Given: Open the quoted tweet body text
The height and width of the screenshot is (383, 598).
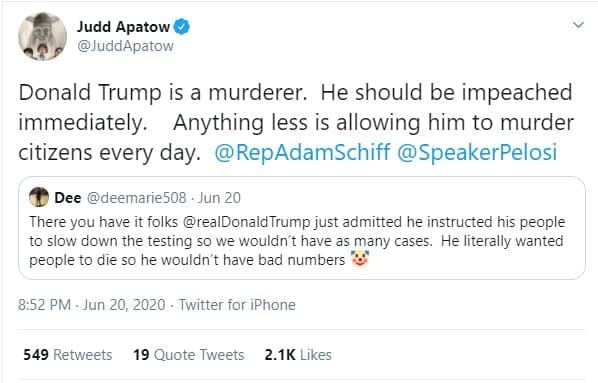Looking at the screenshot, I should tap(297, 241).
